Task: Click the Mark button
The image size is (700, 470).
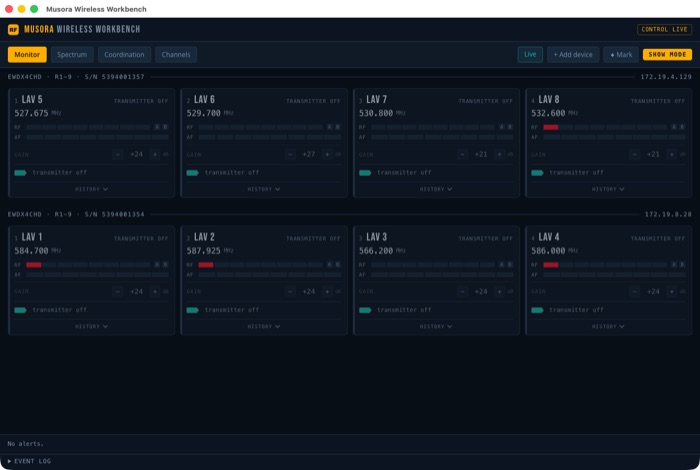Action: (x=621, y=54)
